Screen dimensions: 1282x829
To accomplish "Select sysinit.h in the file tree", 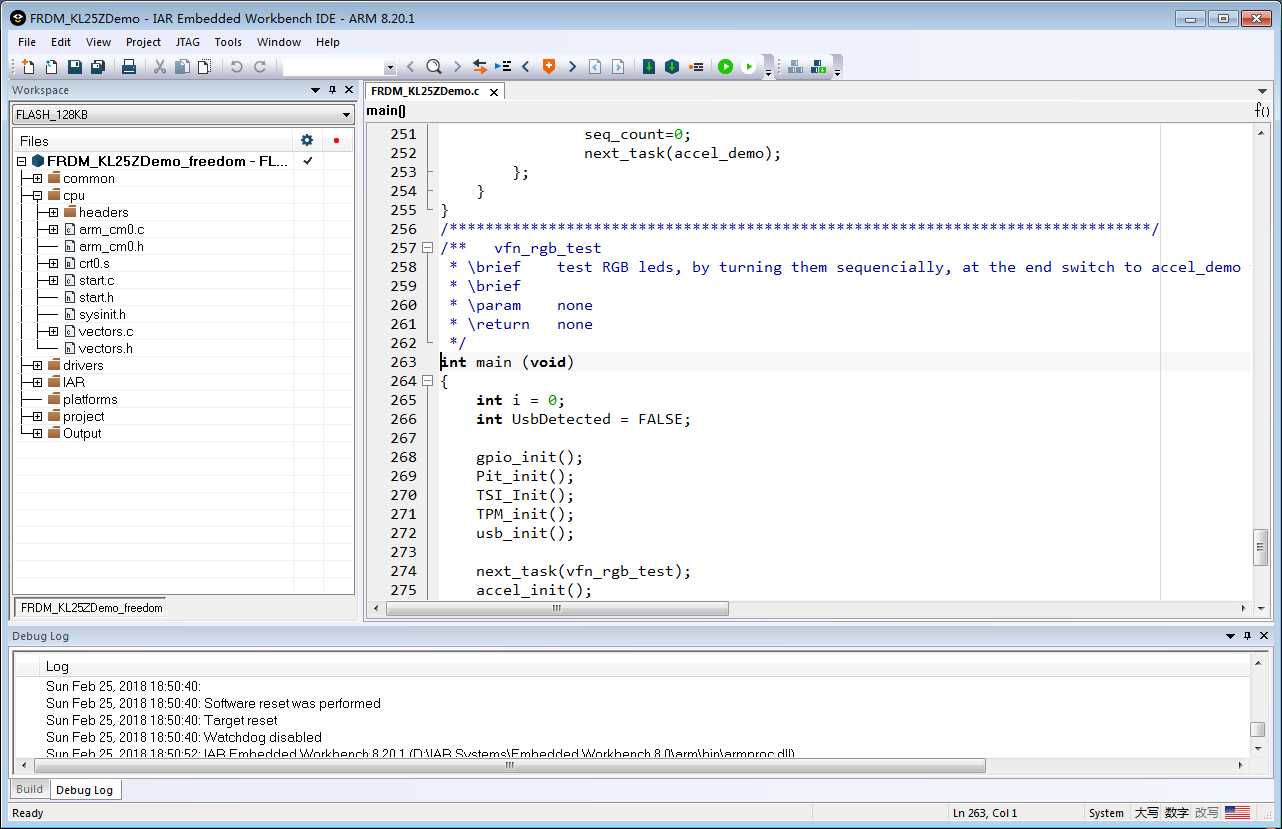I will 102,315.
